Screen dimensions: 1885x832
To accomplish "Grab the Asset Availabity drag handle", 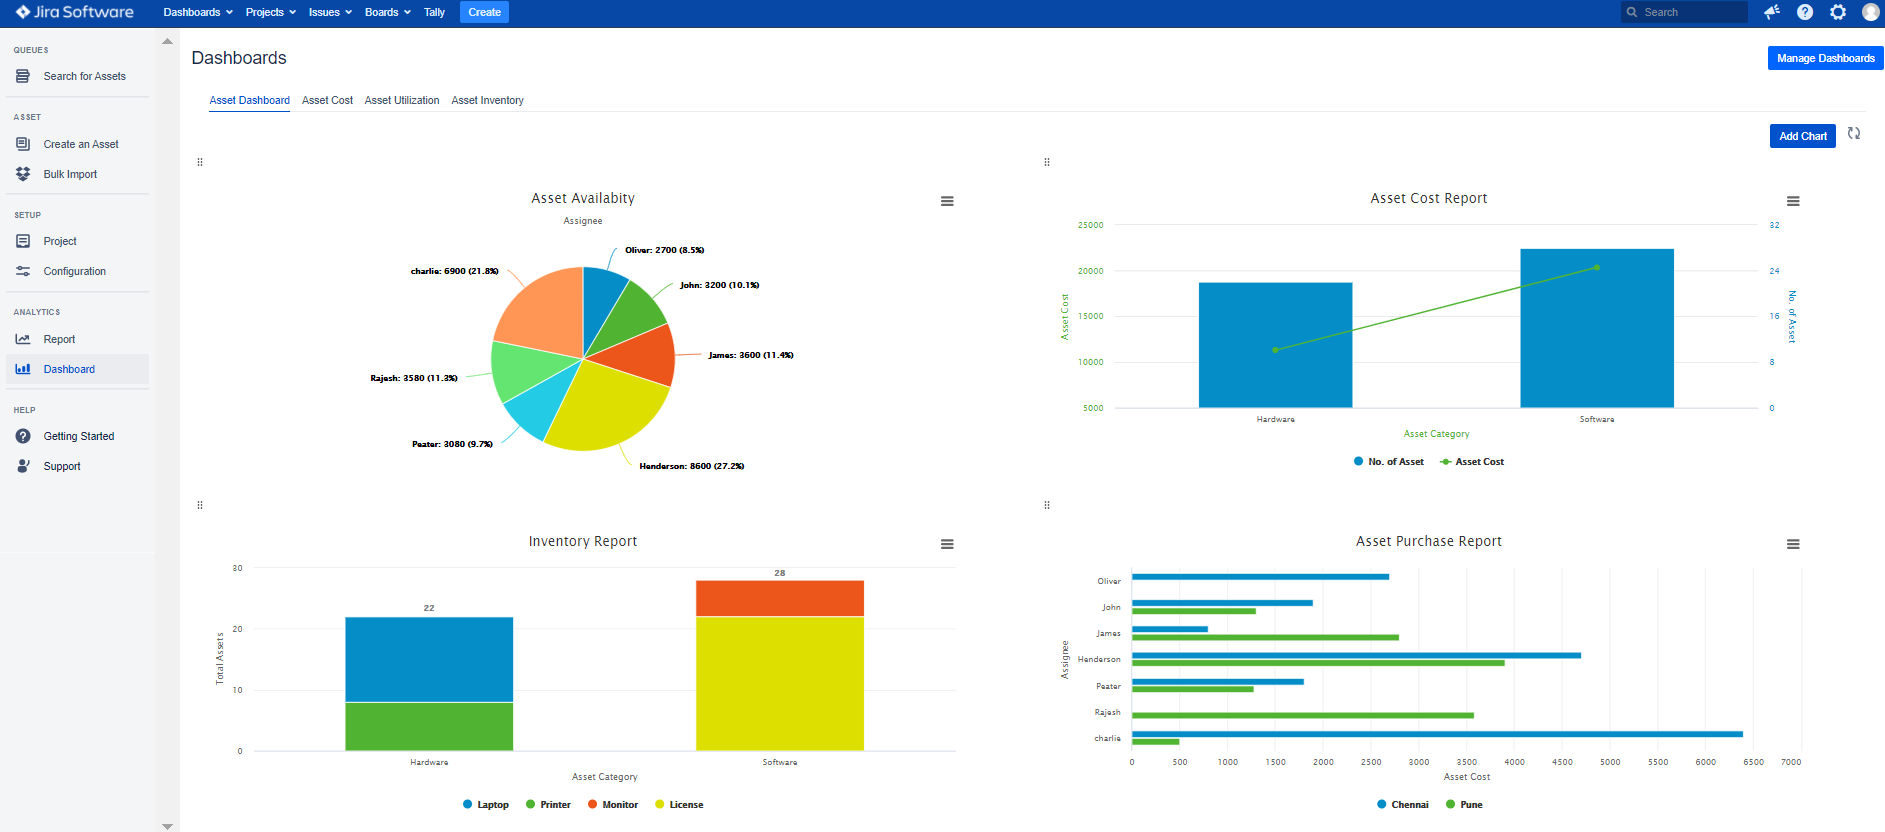I will point(200,162).
